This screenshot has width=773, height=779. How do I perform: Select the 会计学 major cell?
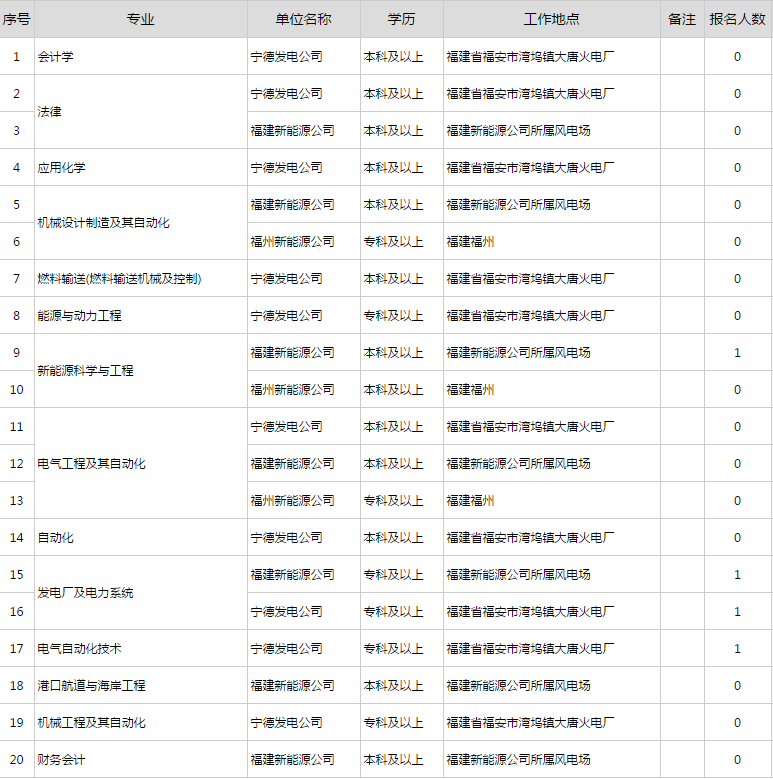55,57
